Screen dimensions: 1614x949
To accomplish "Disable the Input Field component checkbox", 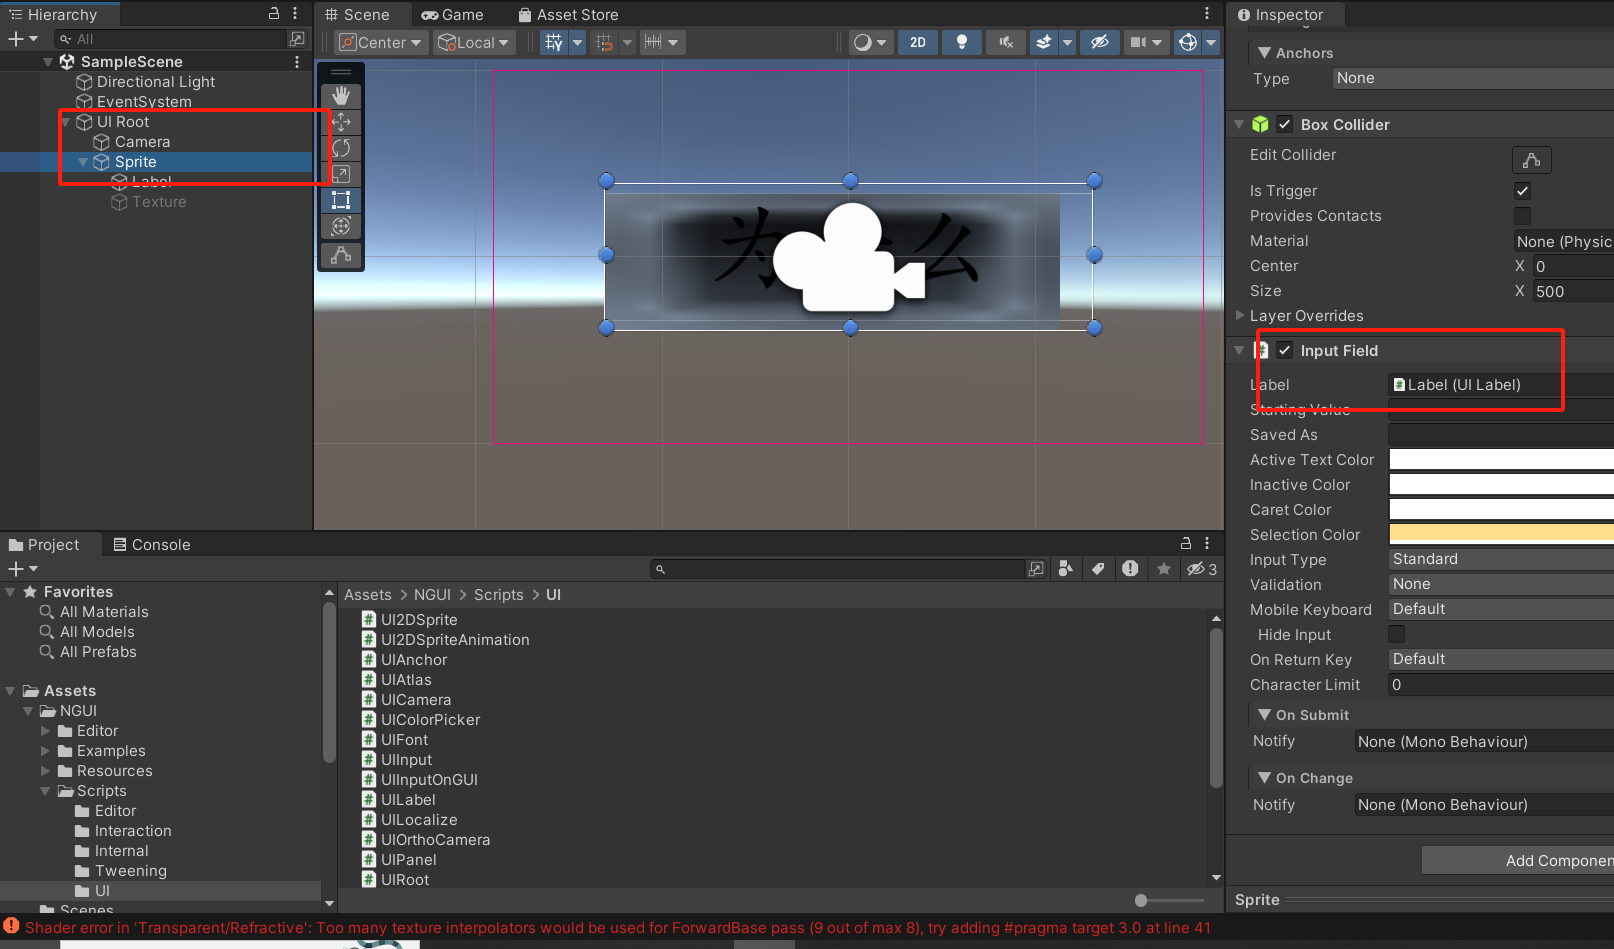I will 1284,350.
